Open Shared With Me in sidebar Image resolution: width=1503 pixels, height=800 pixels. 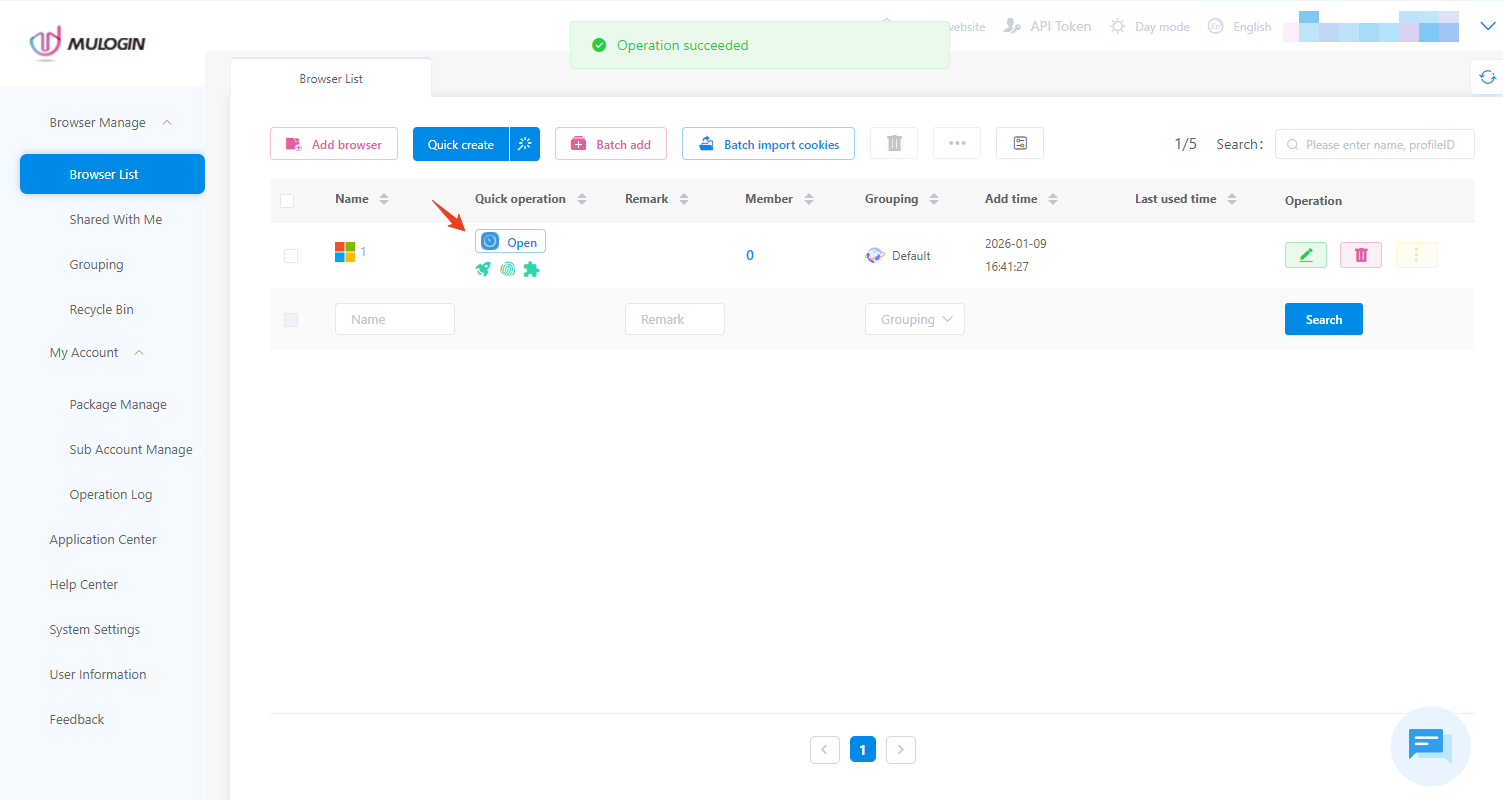click(115, 219)
